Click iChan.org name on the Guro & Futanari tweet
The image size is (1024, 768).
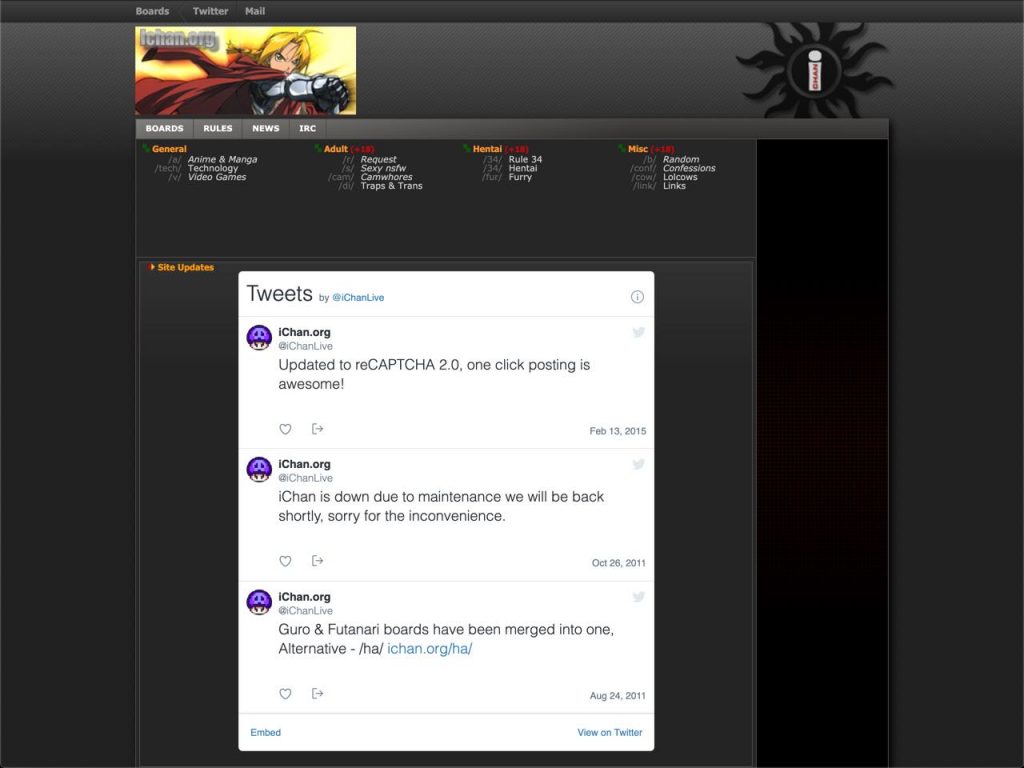pyautogui.click(x=304, y=597)
